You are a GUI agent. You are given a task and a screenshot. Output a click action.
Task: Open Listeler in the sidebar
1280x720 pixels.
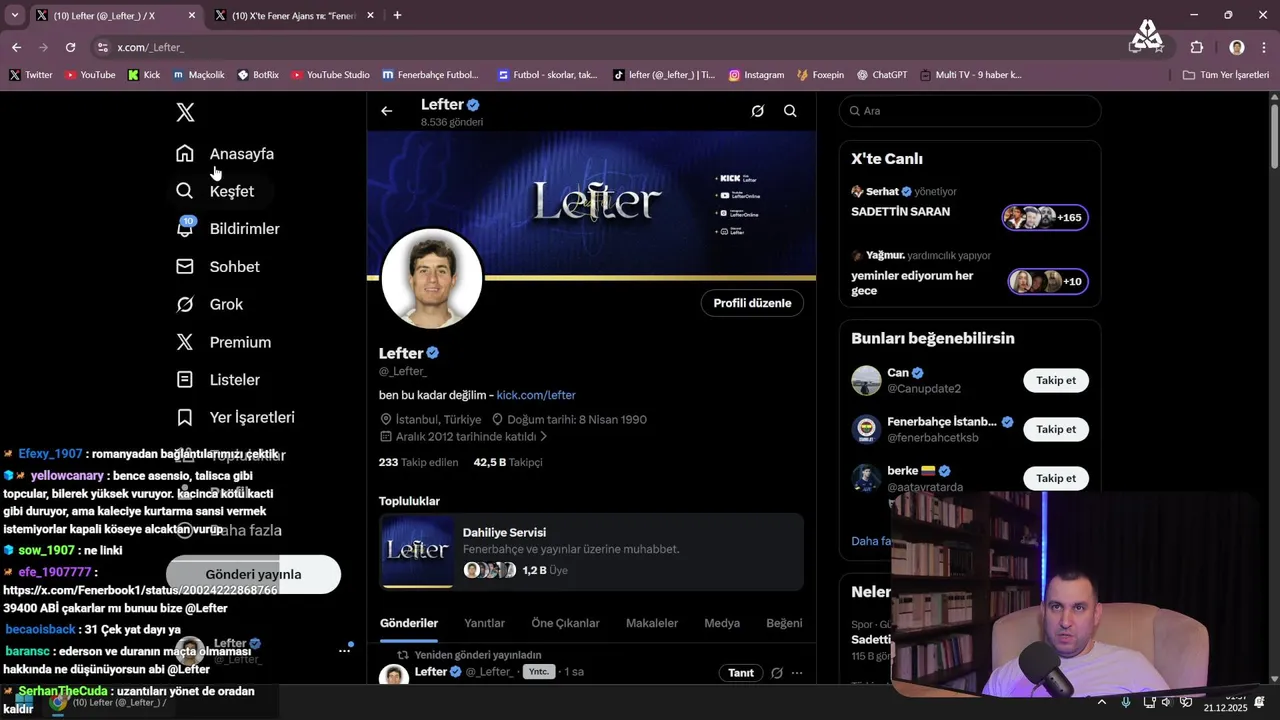(x=219, y=380)
